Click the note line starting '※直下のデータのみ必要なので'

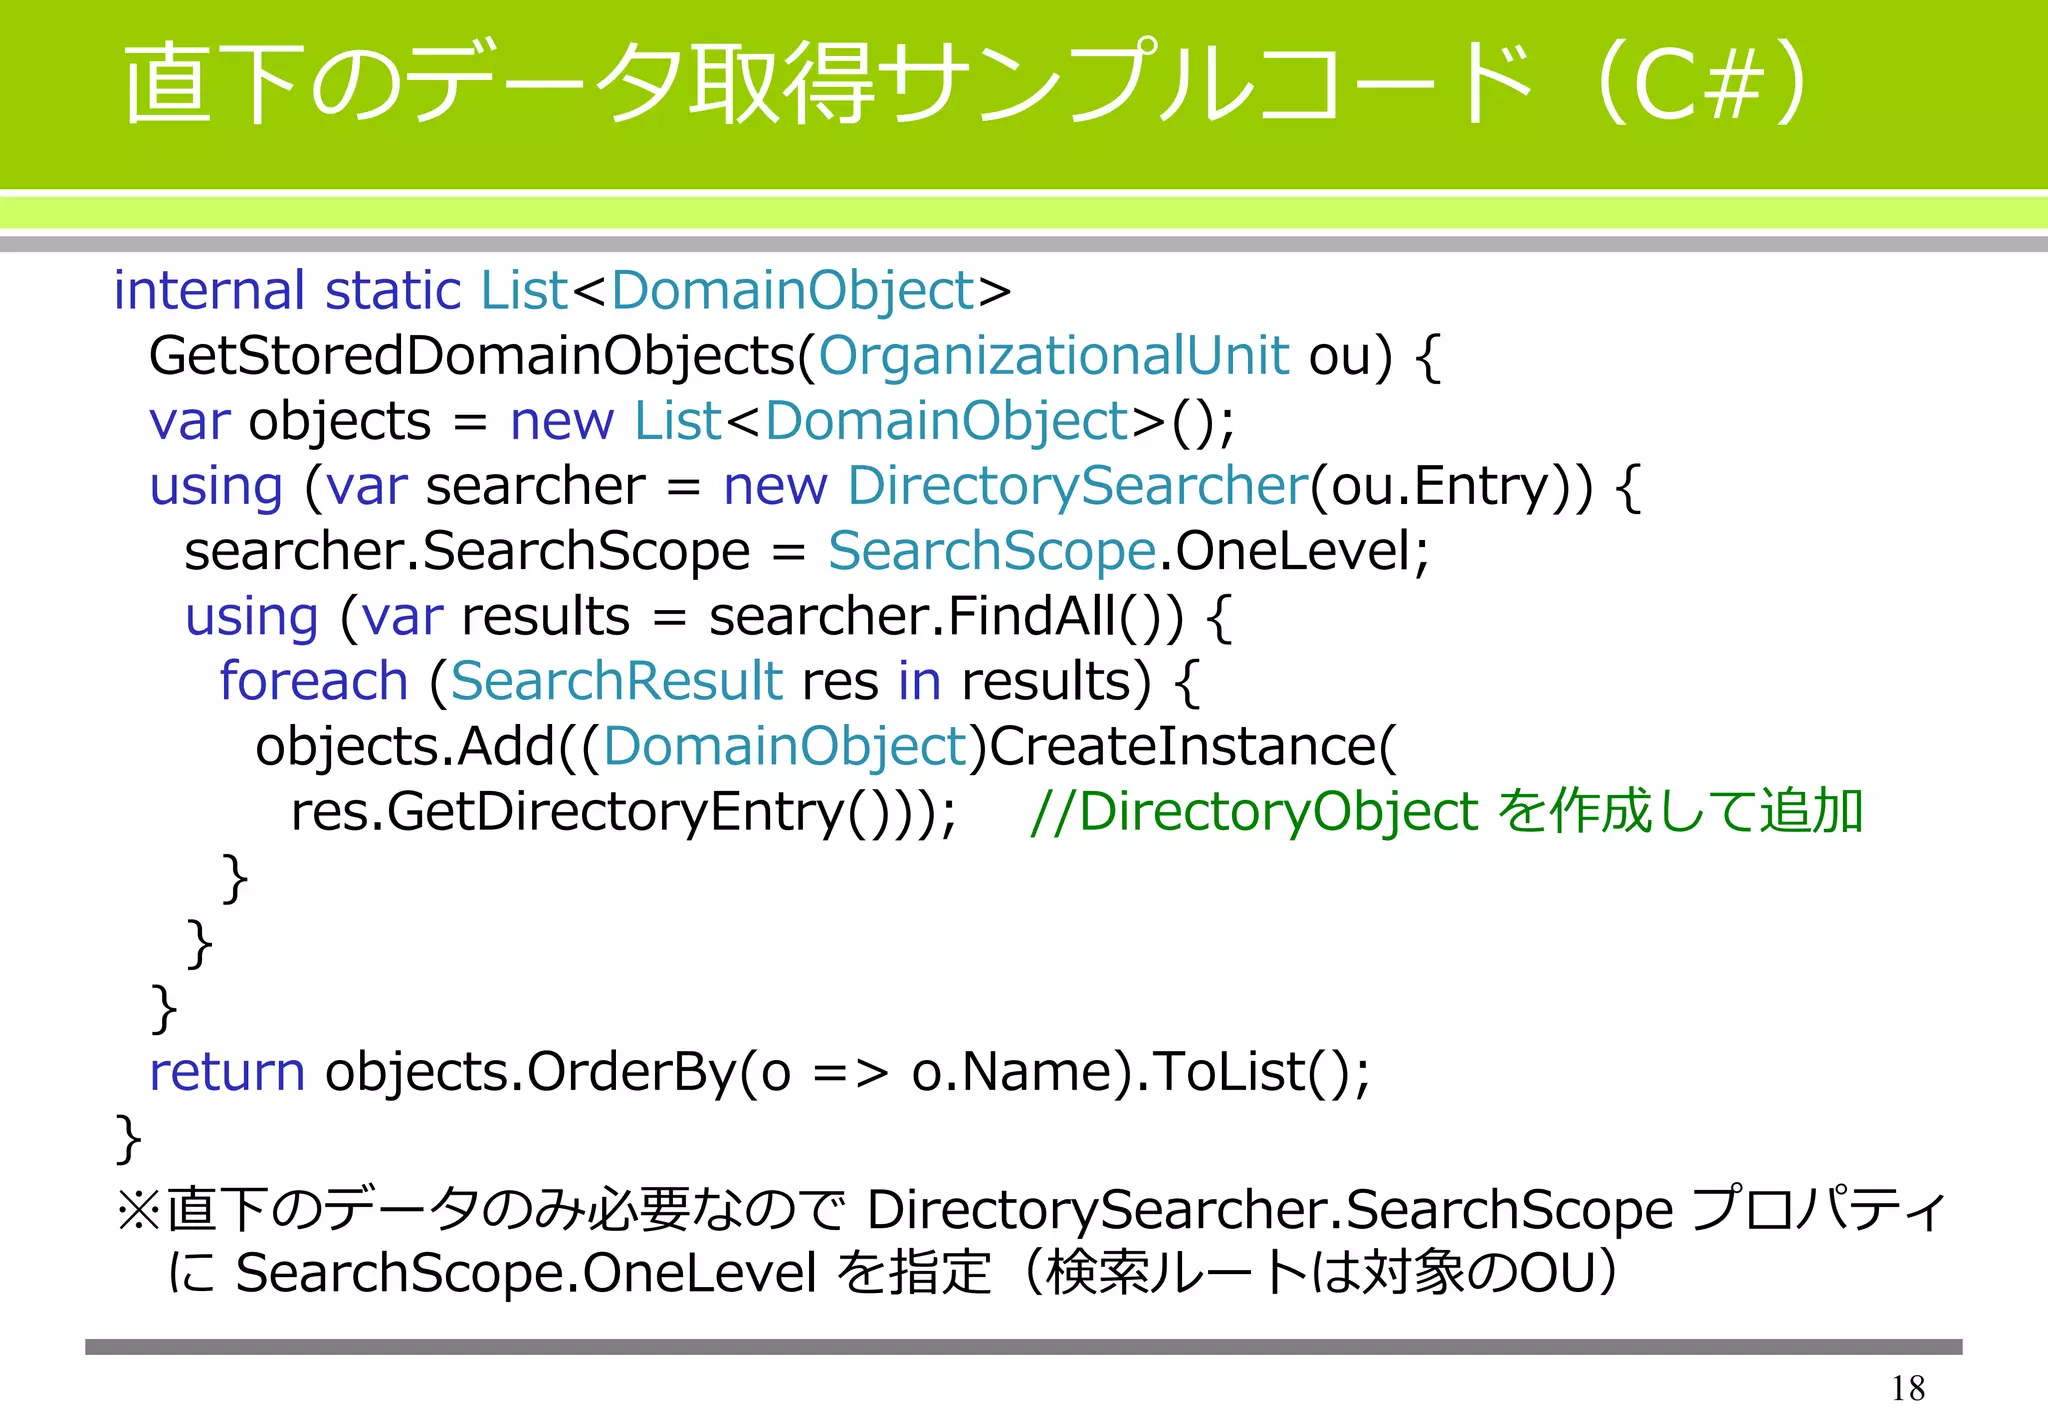1032,1210
